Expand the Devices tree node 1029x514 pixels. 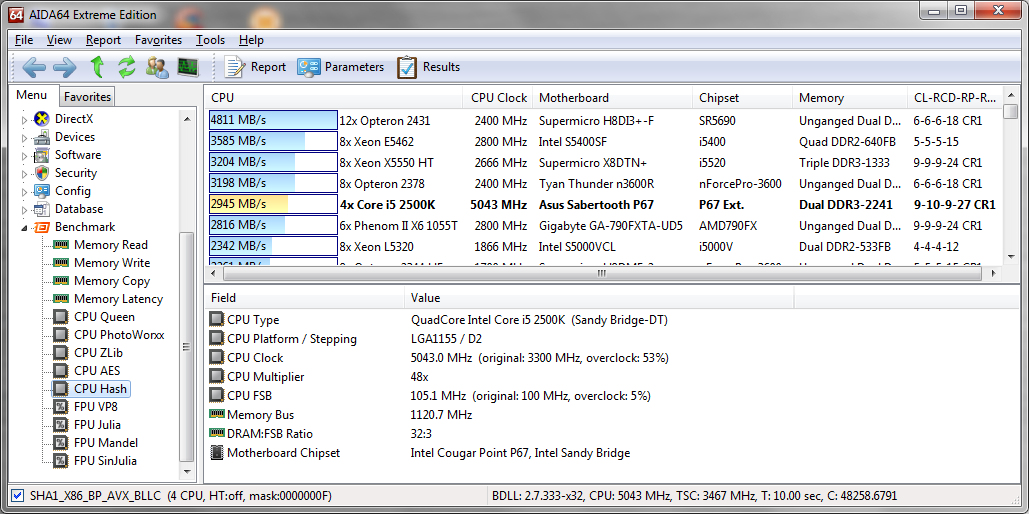pos(25,137)
